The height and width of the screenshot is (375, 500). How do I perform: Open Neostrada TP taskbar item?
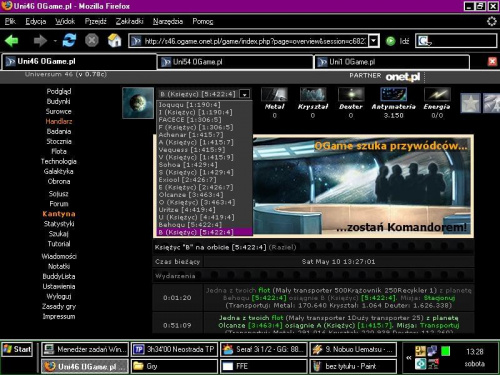coord(174,349)
